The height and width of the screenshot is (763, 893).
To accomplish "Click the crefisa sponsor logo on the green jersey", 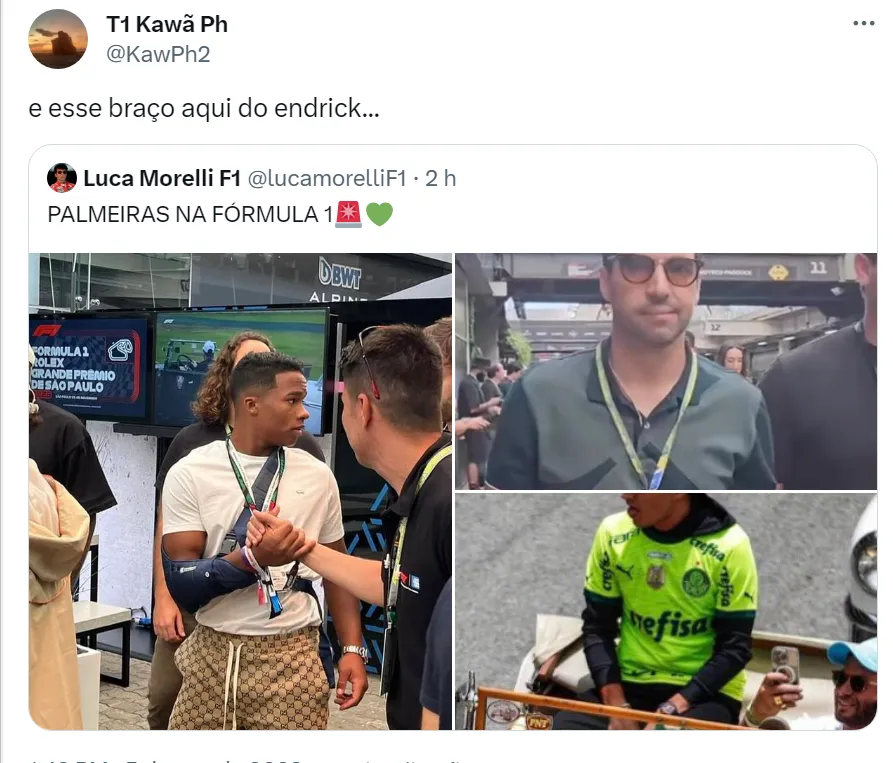I will coord(668,625).
